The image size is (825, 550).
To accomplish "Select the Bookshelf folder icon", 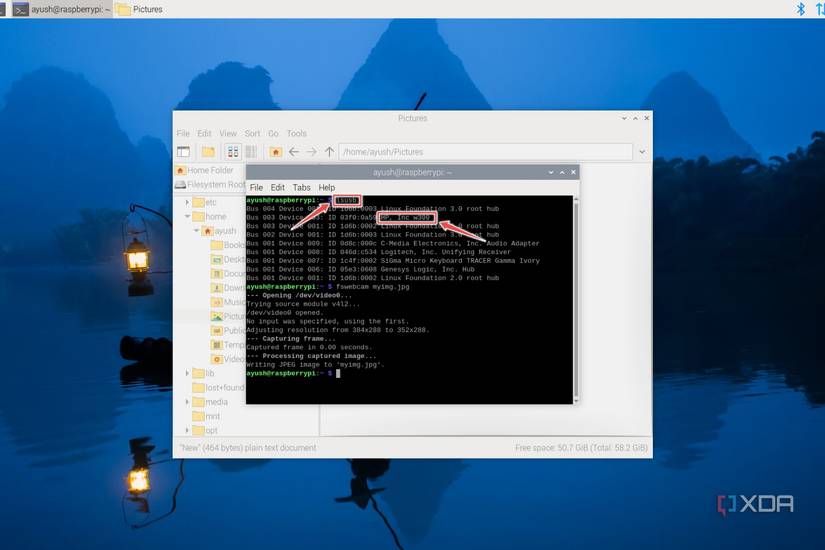I will pyautogui.click(x=216, y=245).
